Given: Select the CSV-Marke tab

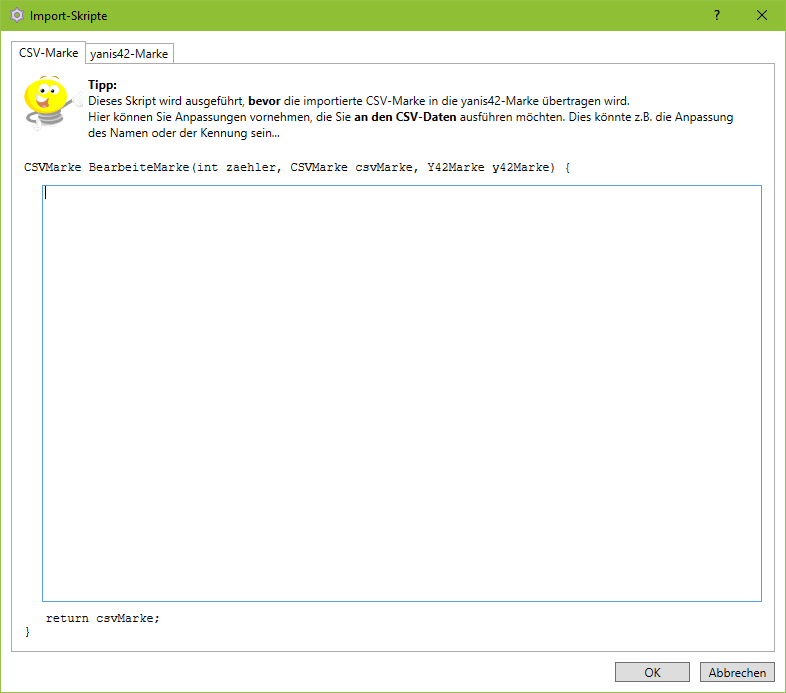Looking at the screenshot, I should coord(48,52).
